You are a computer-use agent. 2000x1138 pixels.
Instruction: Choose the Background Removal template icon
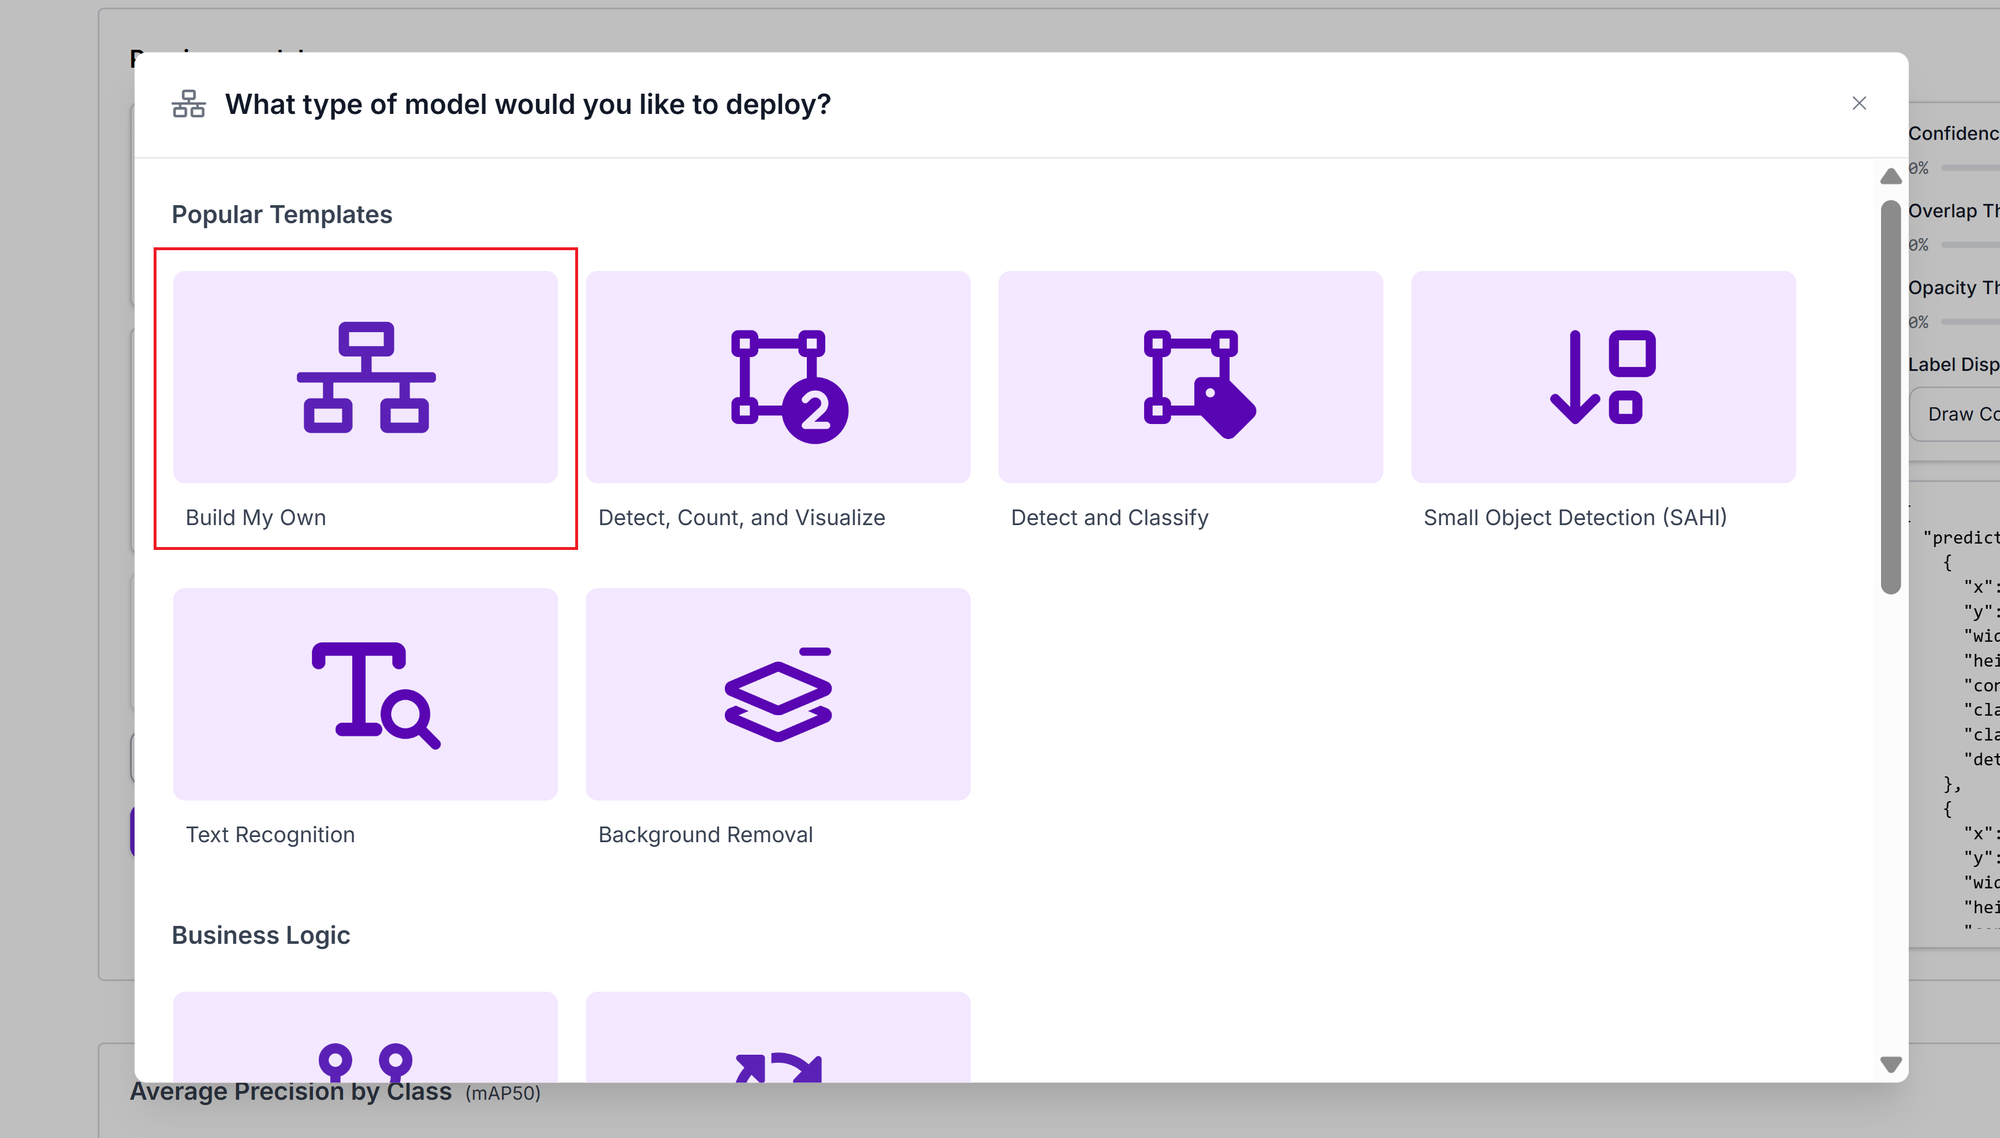[778, 694]
